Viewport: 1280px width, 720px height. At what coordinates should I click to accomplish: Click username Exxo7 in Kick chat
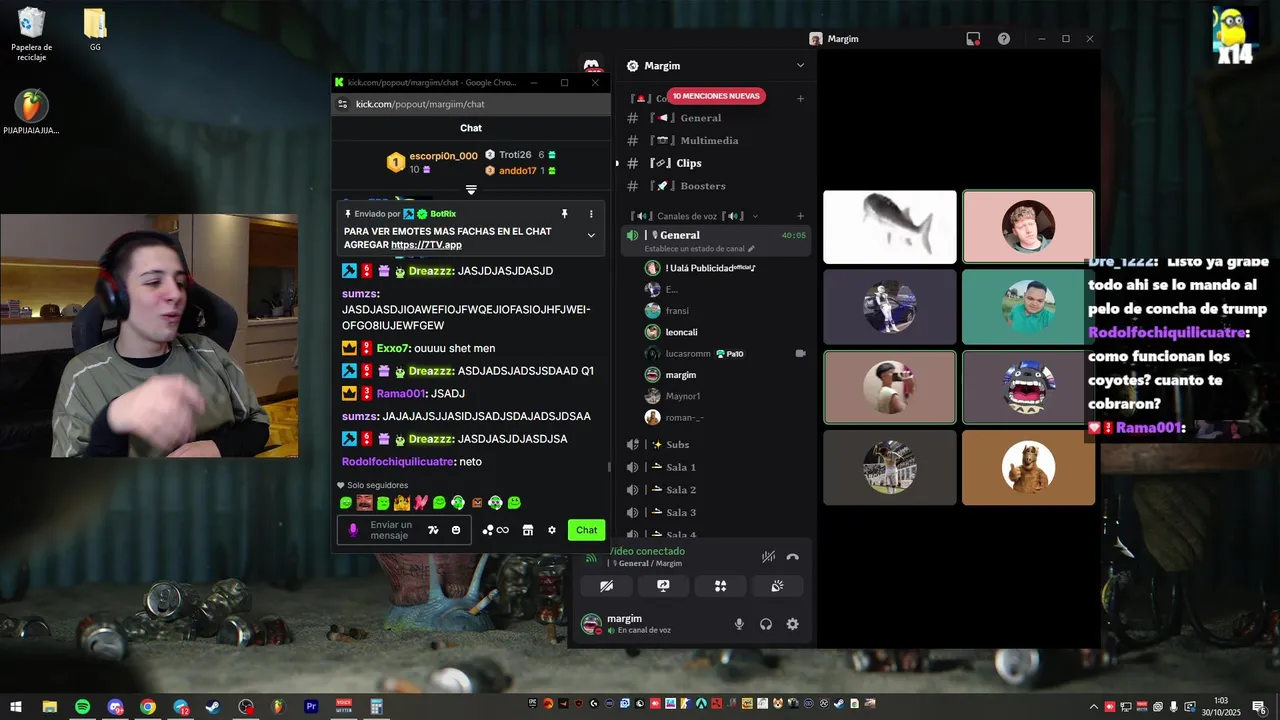pos(393,348)
